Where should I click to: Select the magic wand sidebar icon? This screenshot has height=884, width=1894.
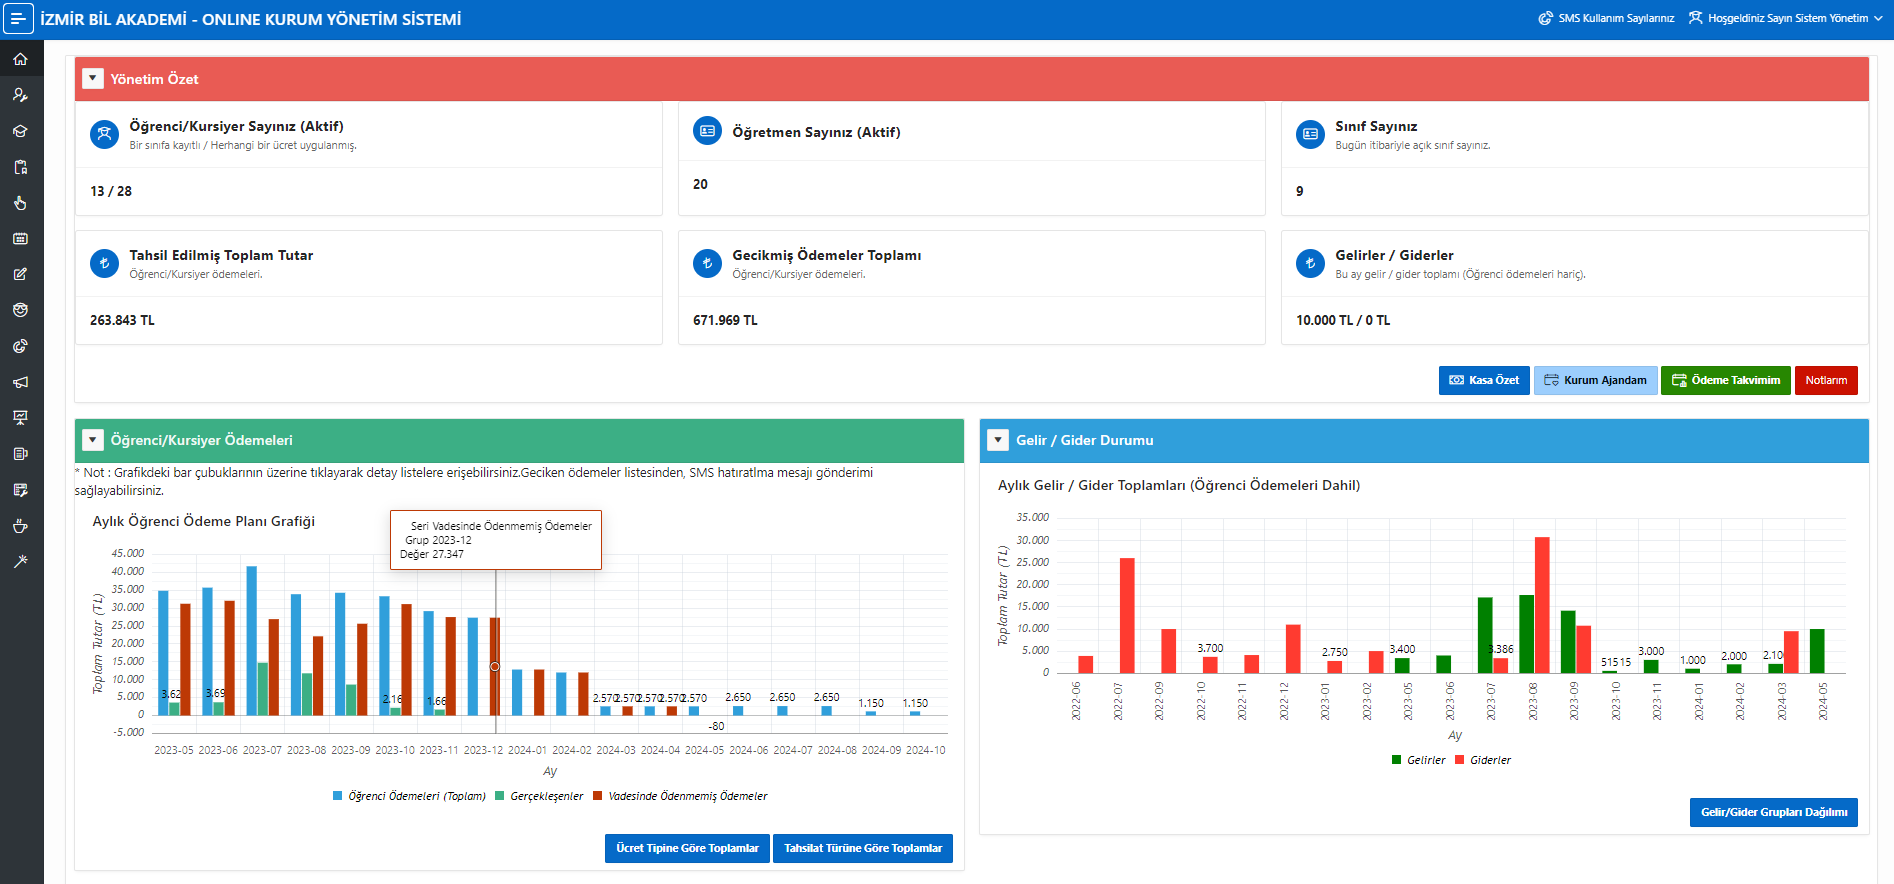[20, 562]
